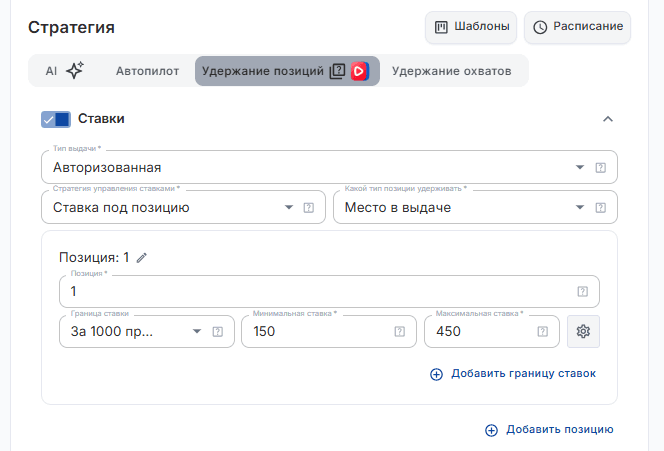664x451 pixels.
Task: Click Добавить позицию link
Action: coord(549,430)
